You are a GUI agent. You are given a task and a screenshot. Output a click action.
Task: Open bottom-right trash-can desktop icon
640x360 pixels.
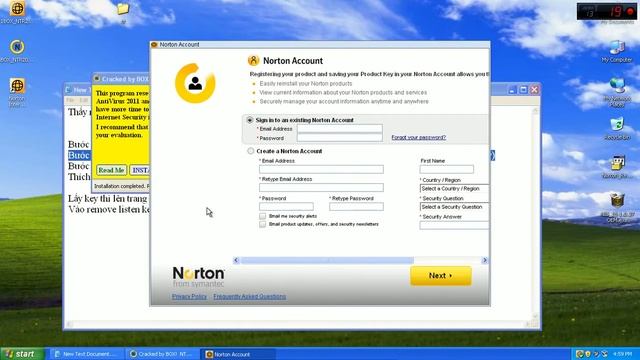617,207
